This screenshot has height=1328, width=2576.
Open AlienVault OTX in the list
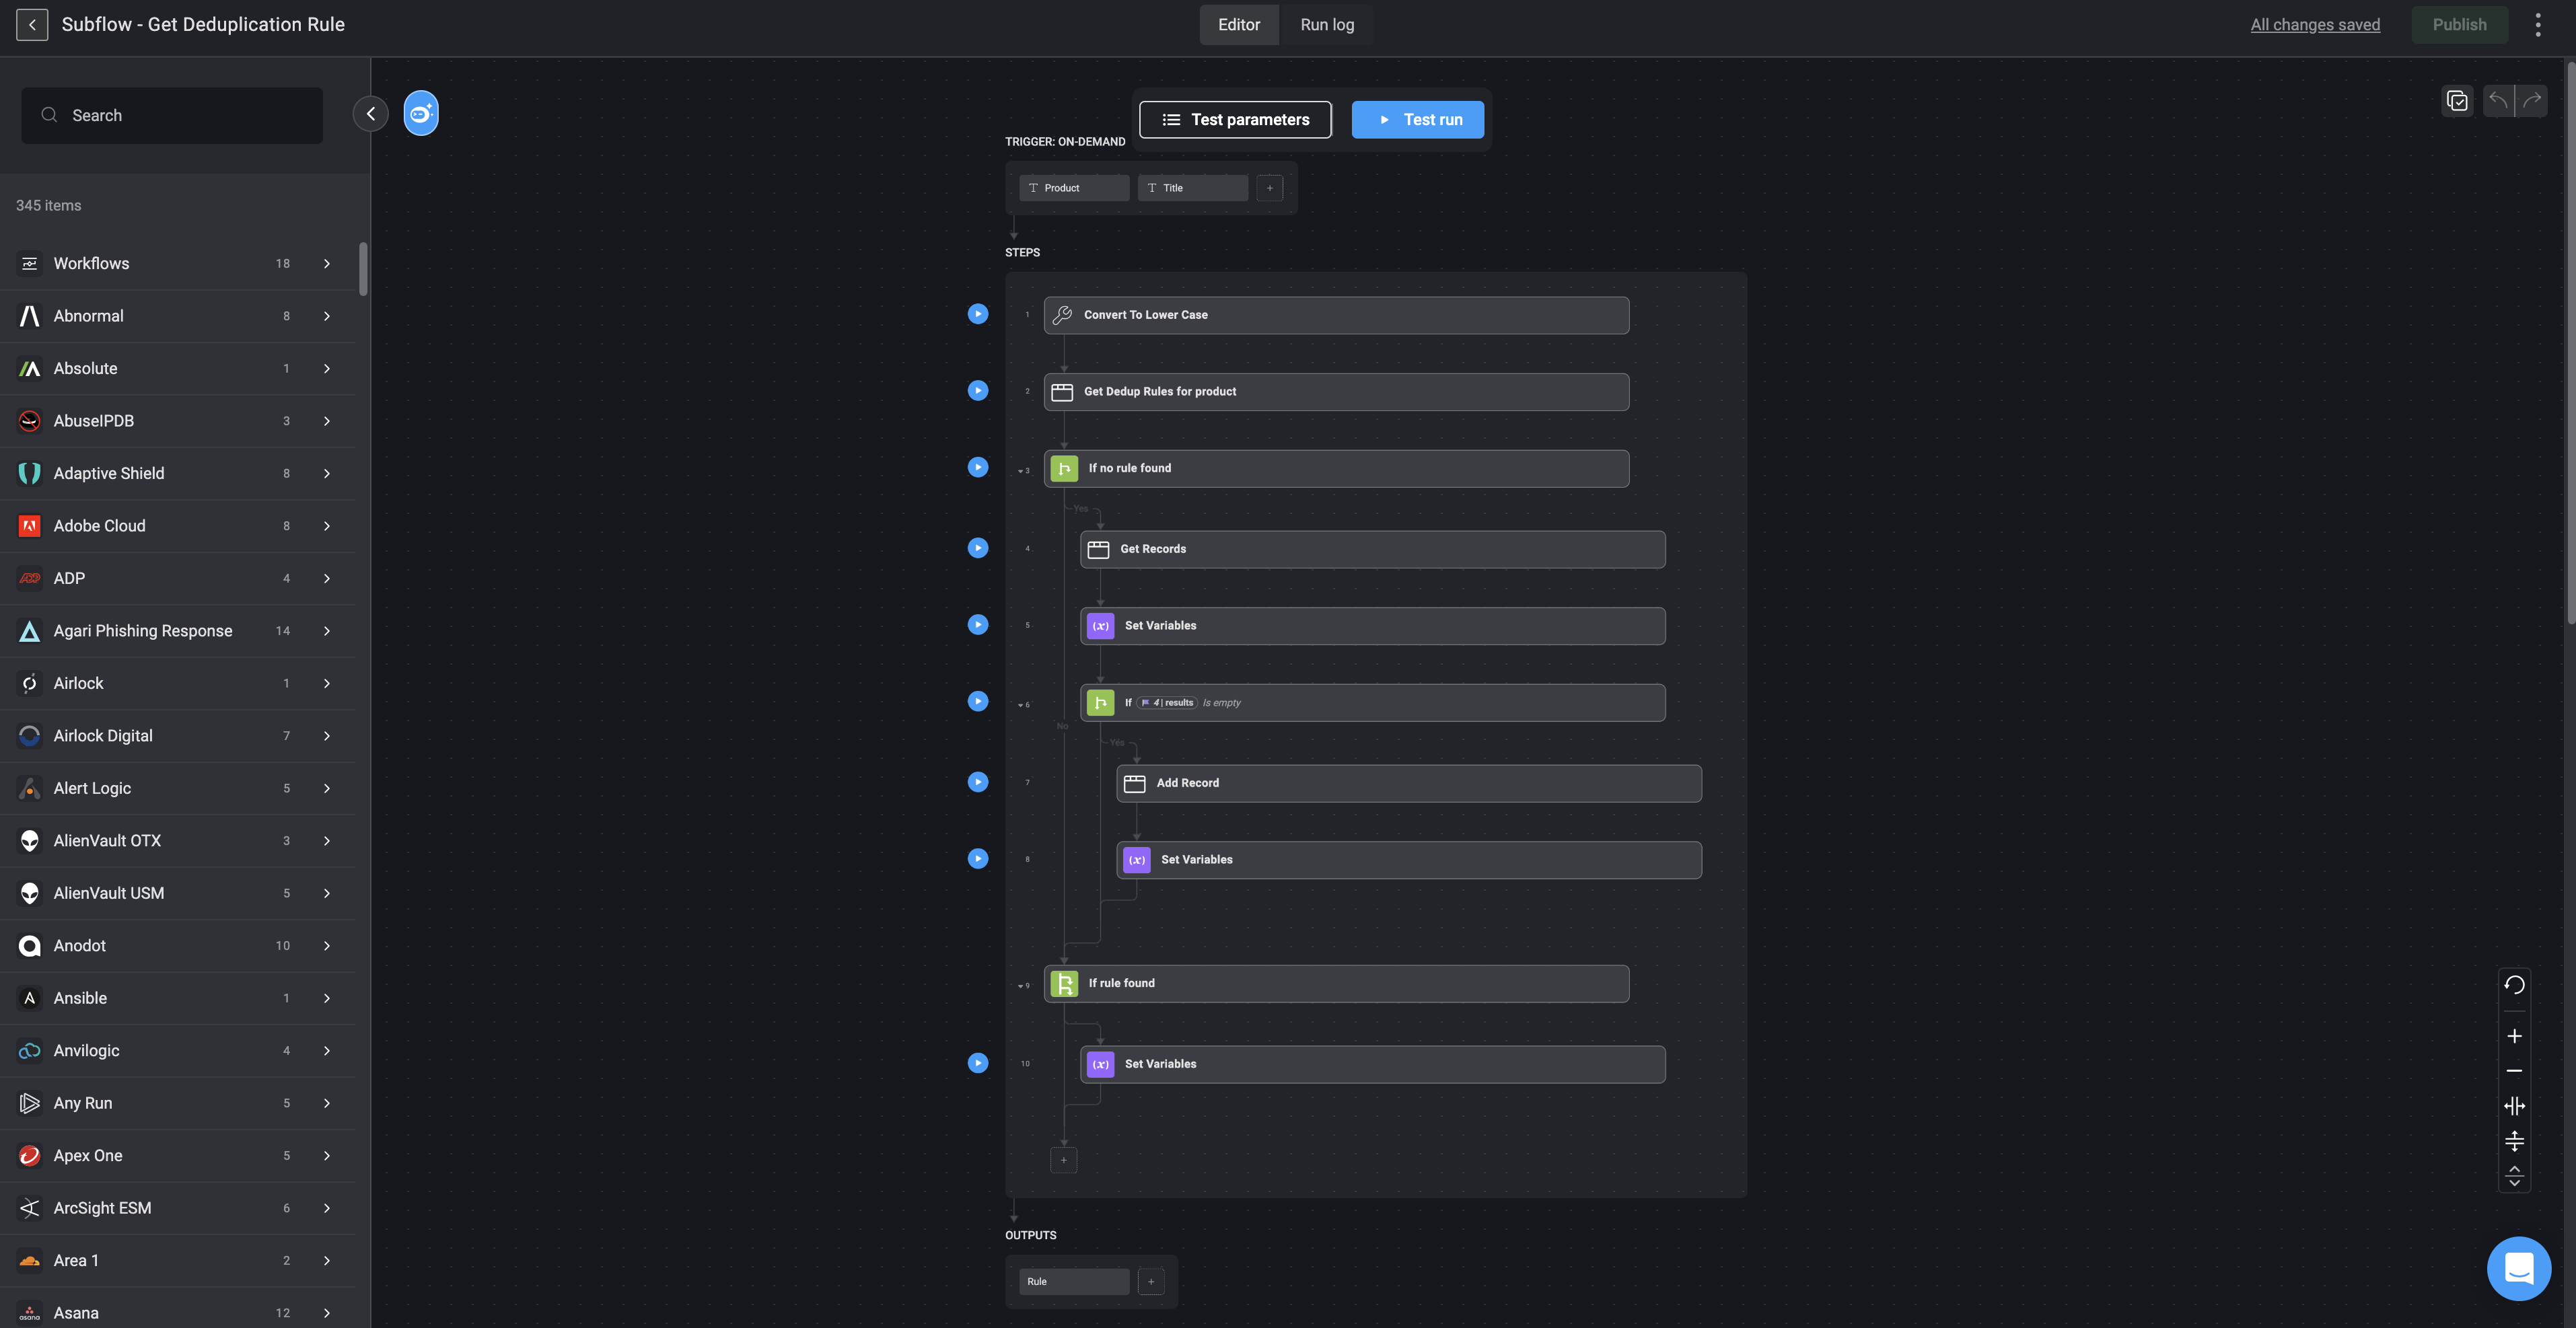pyautogui.click(x=178, y=841)
